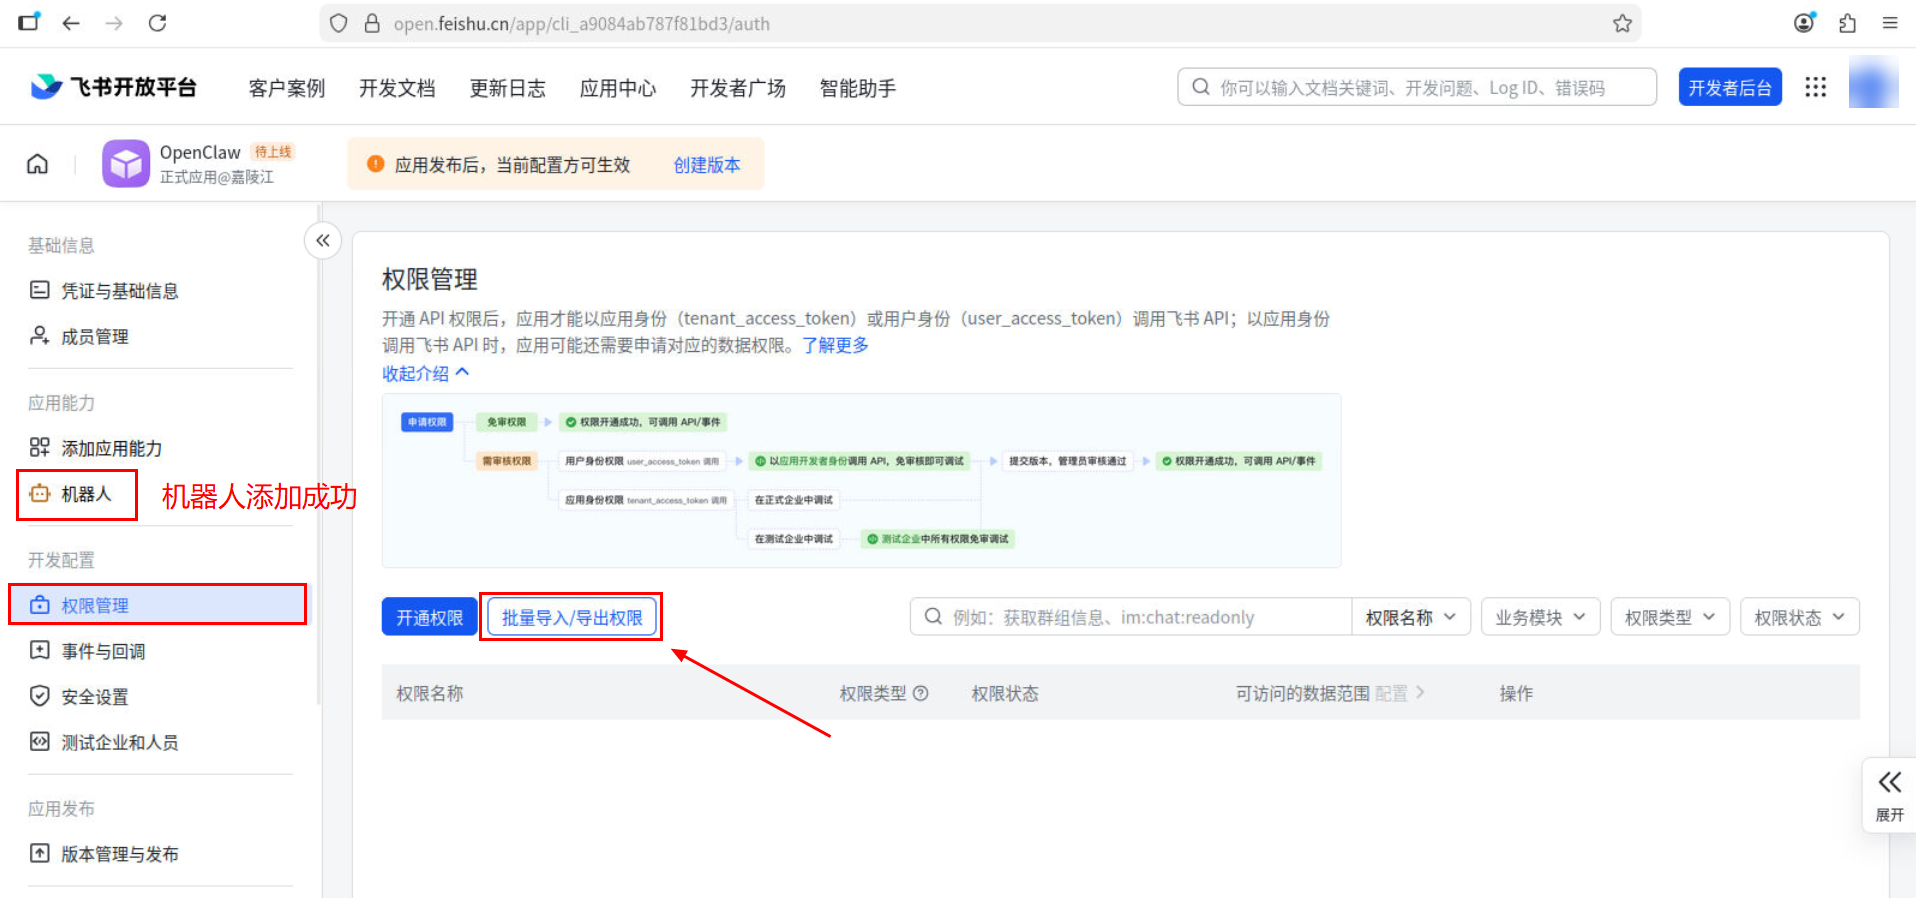Collapse the intro with 收起介绍
The image size is (1916, 898).
[x=425, y=373]
